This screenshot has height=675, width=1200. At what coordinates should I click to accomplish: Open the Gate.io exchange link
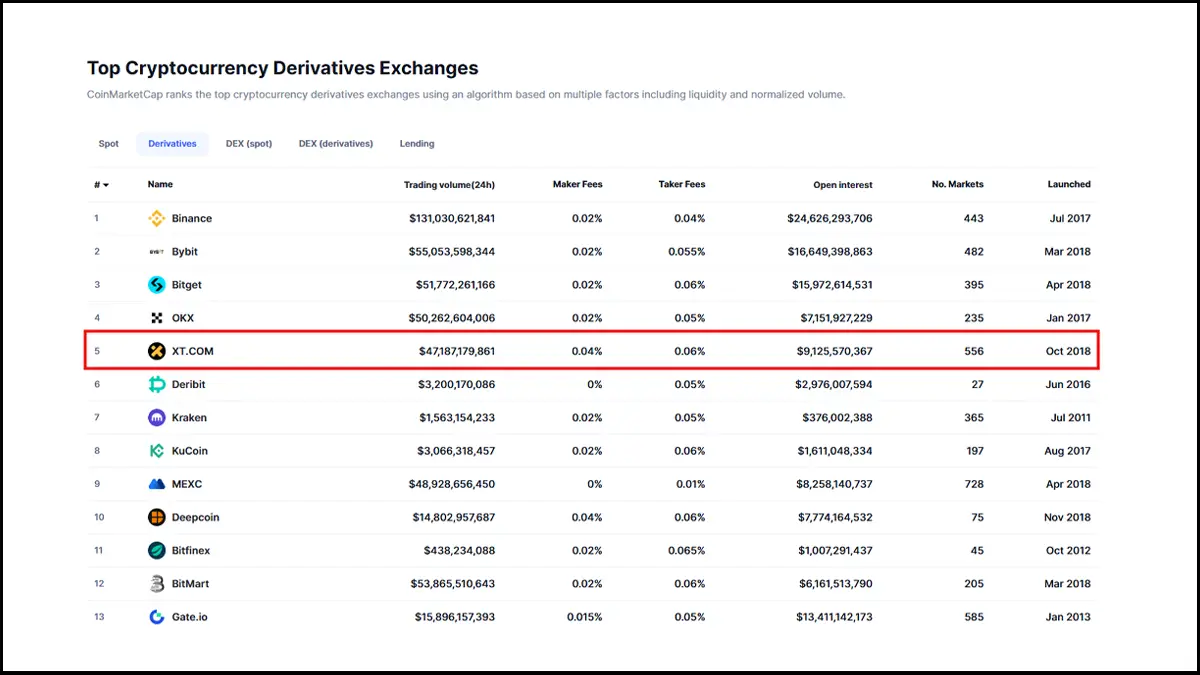(x=190, y=617)
